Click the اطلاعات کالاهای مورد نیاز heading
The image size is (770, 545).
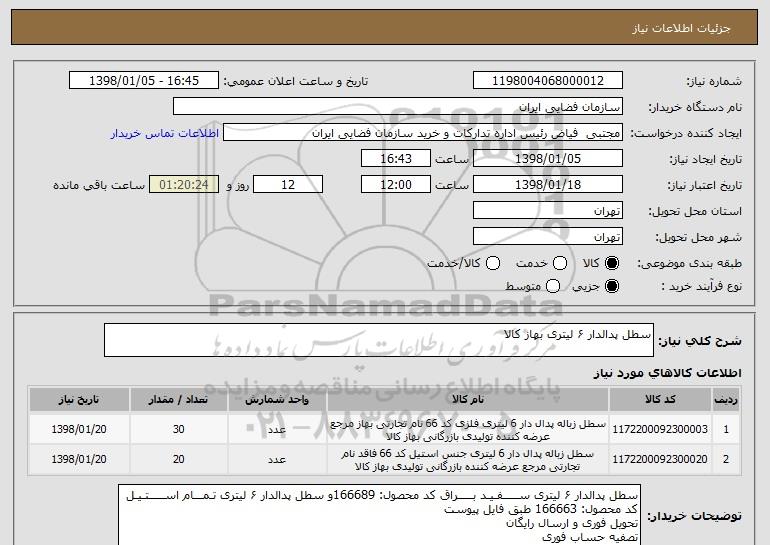click(667, 373)
